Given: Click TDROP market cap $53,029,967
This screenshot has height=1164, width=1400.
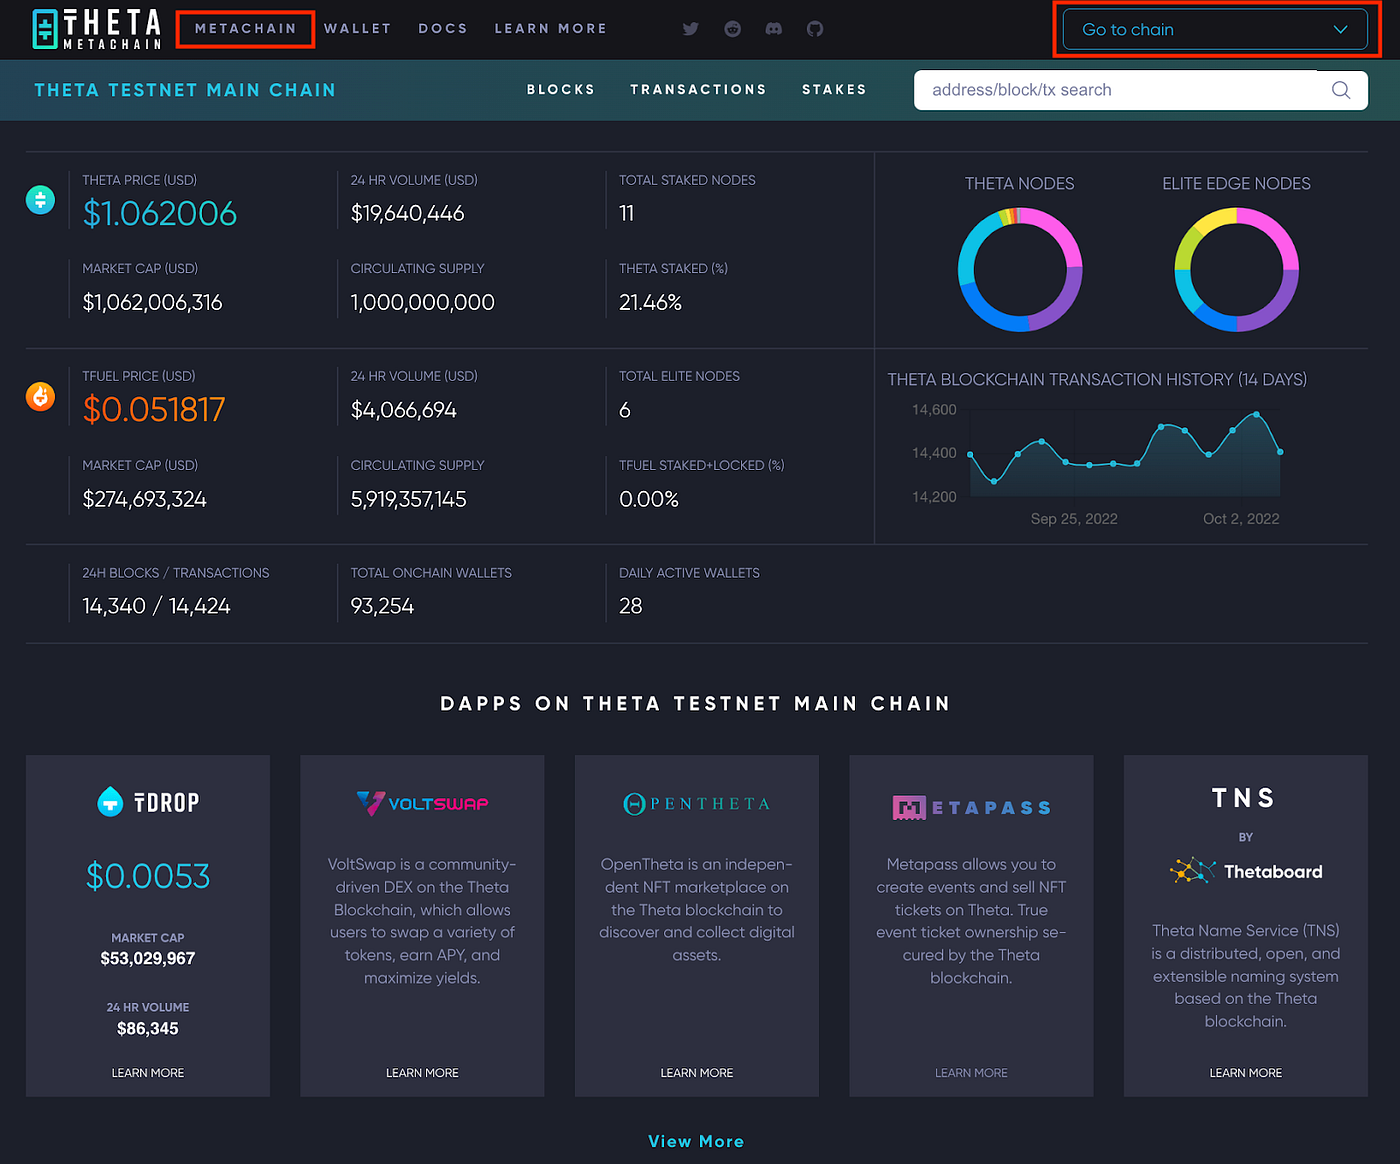Looking at the screenshot, I should pyautogui.click(x=148, y=958).
